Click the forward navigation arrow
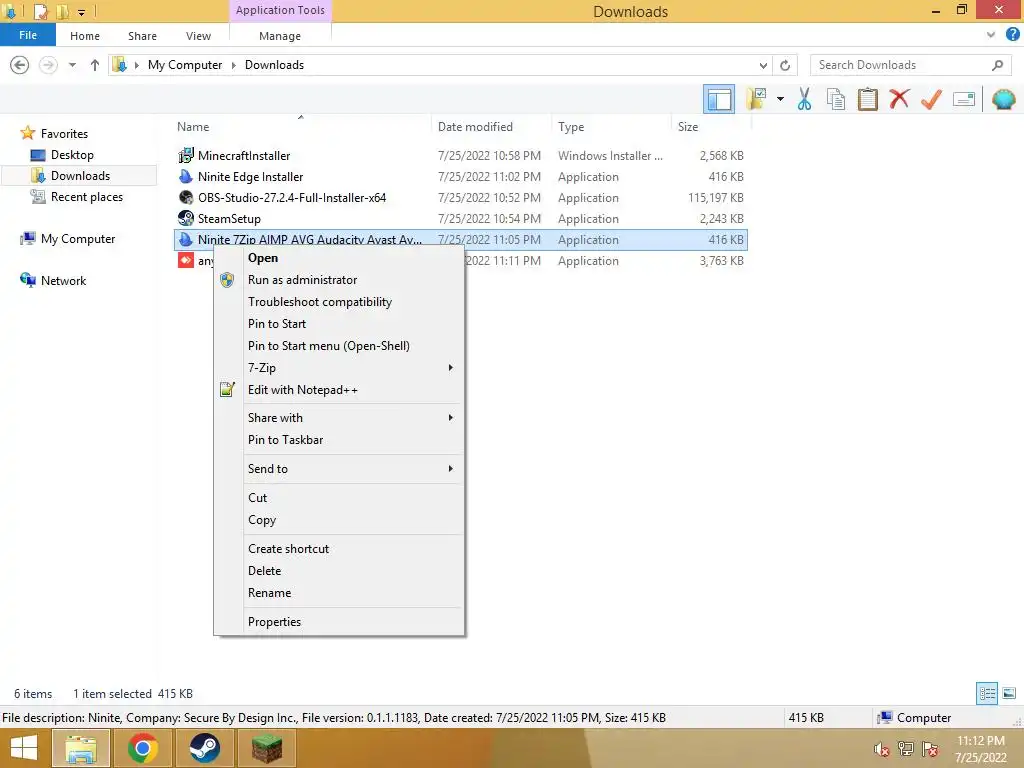1024x768 pixels. tap(48, 65)
